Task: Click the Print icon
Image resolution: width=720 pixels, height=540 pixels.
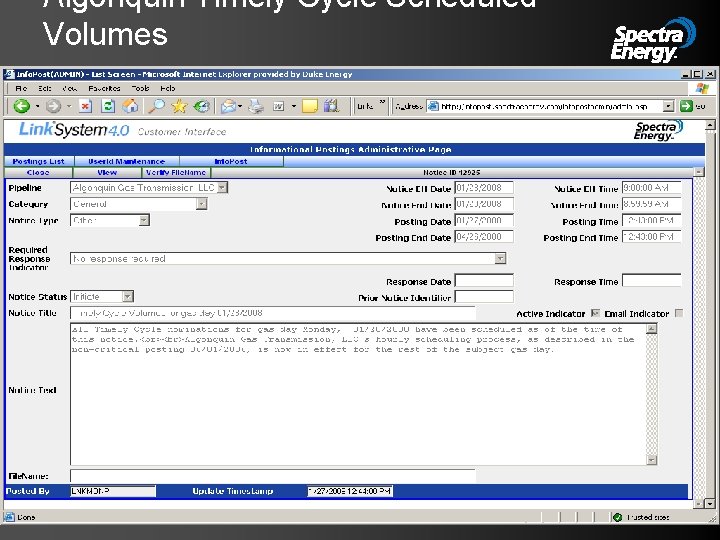Action: point(256,107)
